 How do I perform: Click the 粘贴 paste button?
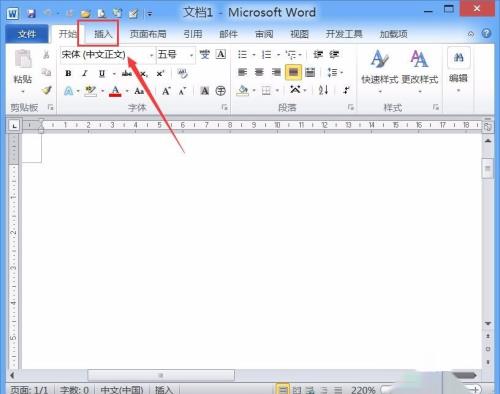[23, 71]
